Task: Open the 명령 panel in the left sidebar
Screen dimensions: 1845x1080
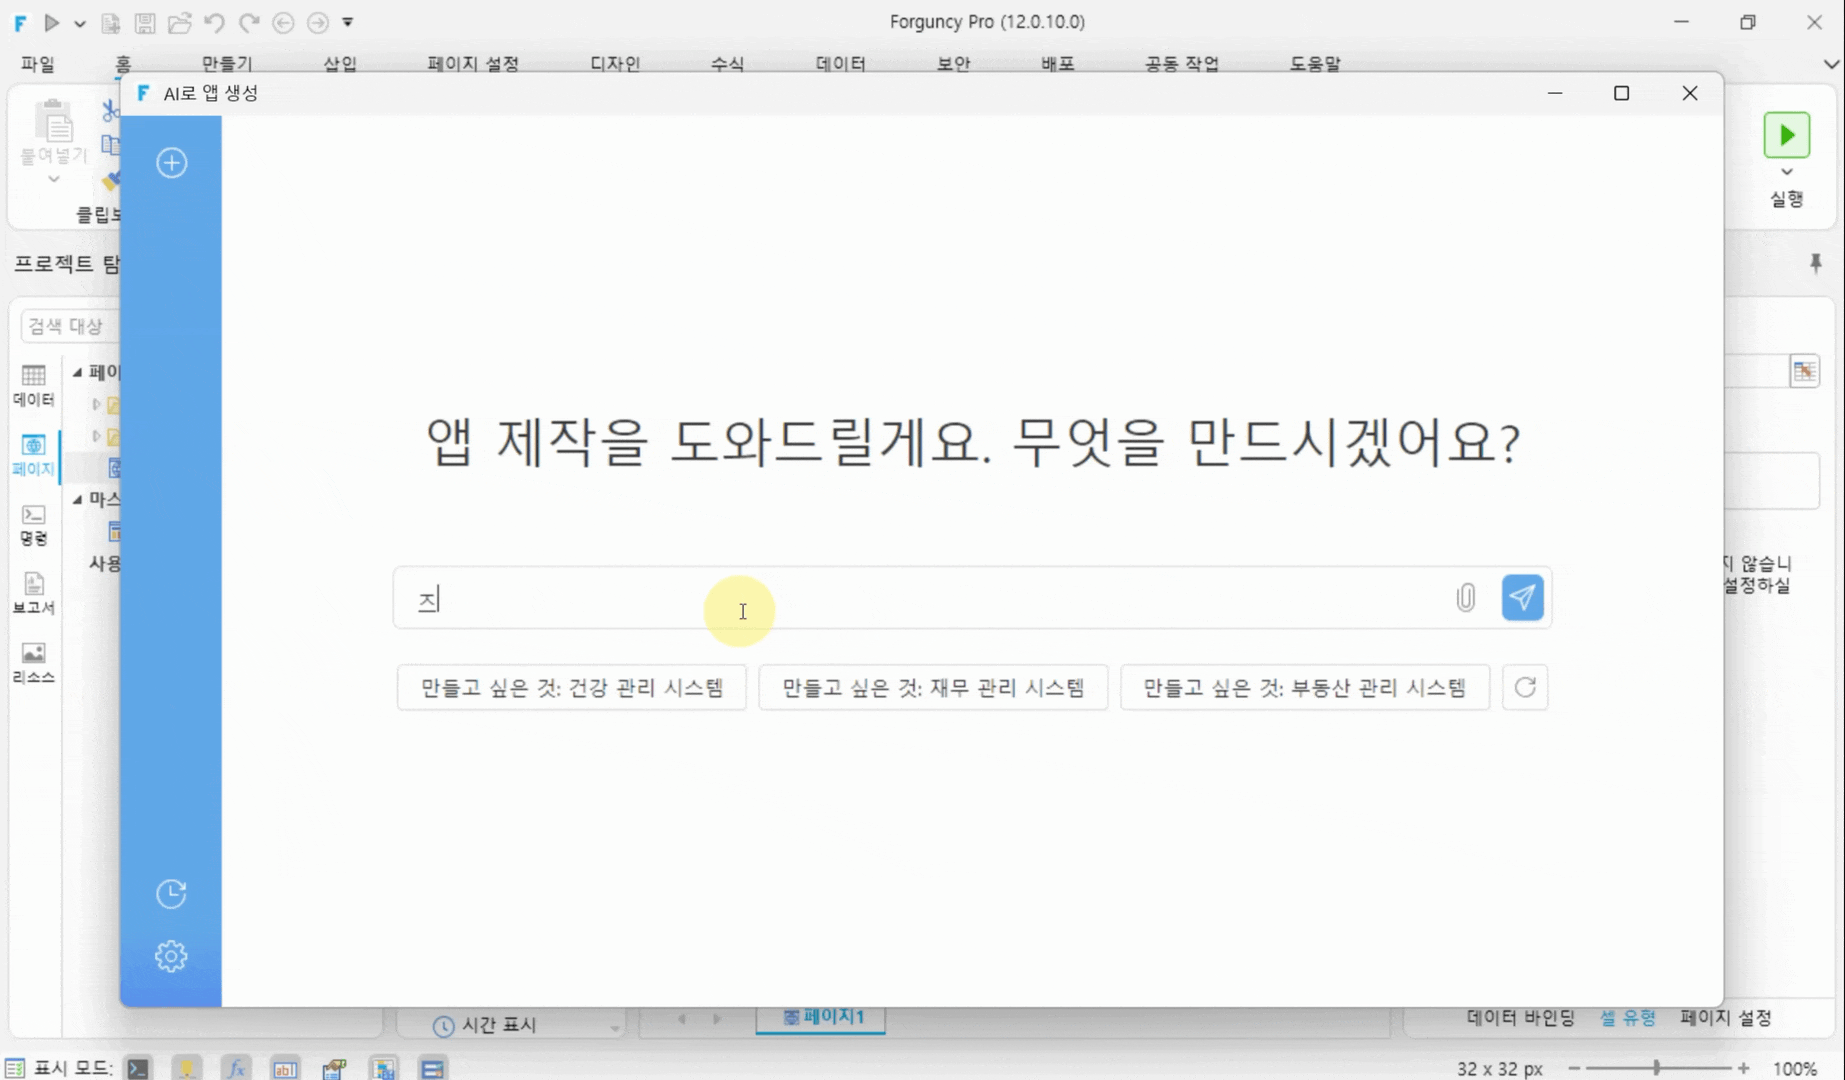Action: click(x=34, y=525)
